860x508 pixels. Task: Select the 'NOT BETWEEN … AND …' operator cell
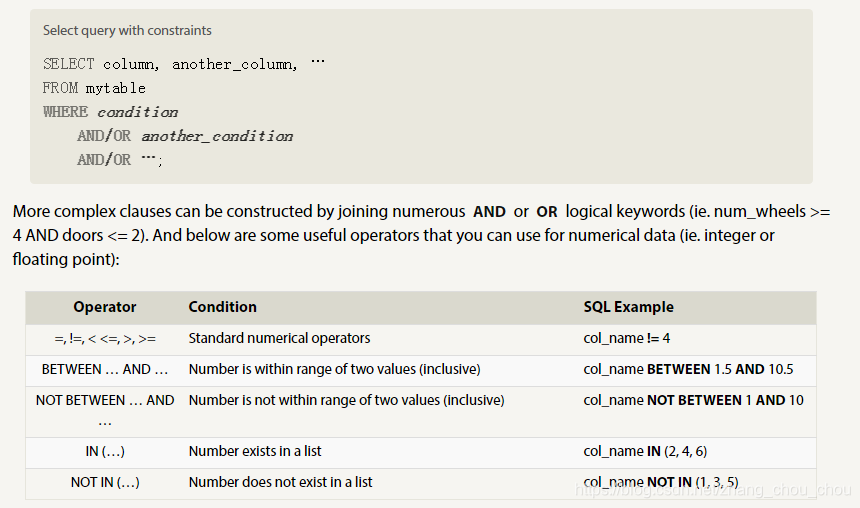pos(105,411)
